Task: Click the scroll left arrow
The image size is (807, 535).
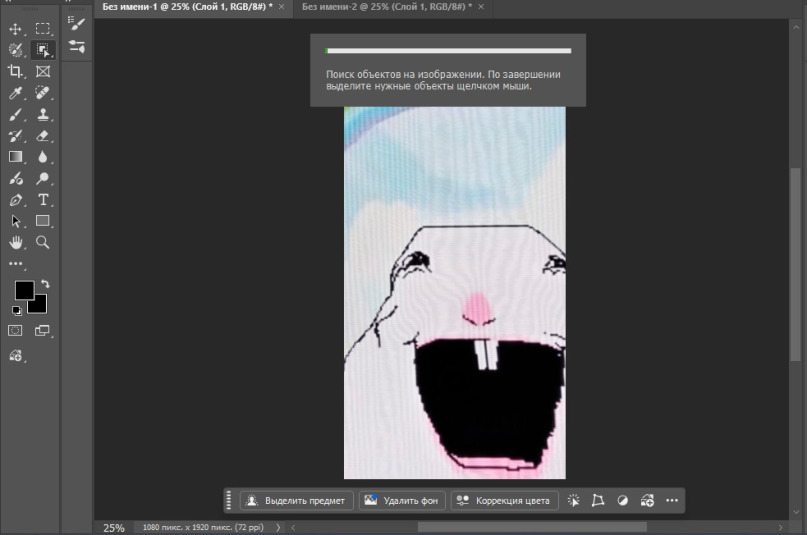Action: pyautogui.click(x=293, y=527)
